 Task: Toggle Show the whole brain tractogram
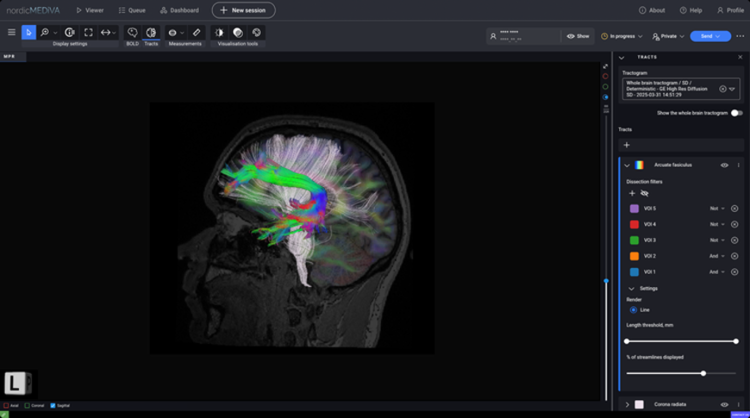click(735, 113)
